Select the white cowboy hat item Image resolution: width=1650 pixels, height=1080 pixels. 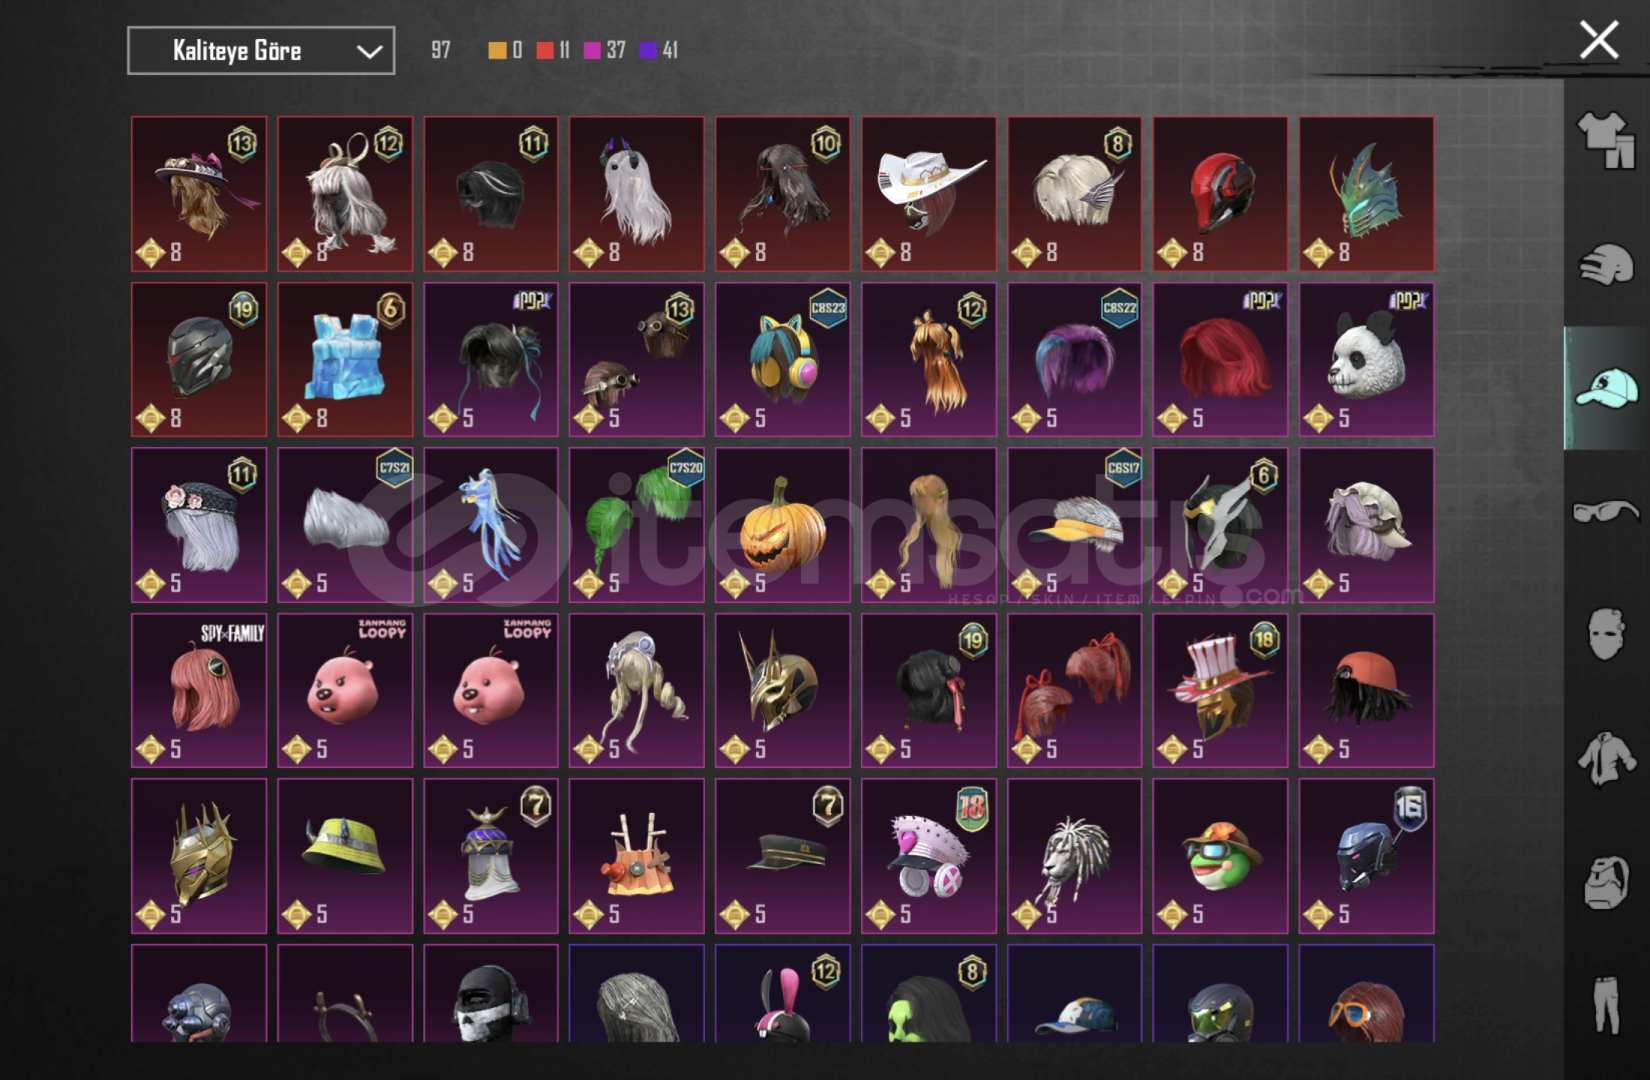point(928,194)
